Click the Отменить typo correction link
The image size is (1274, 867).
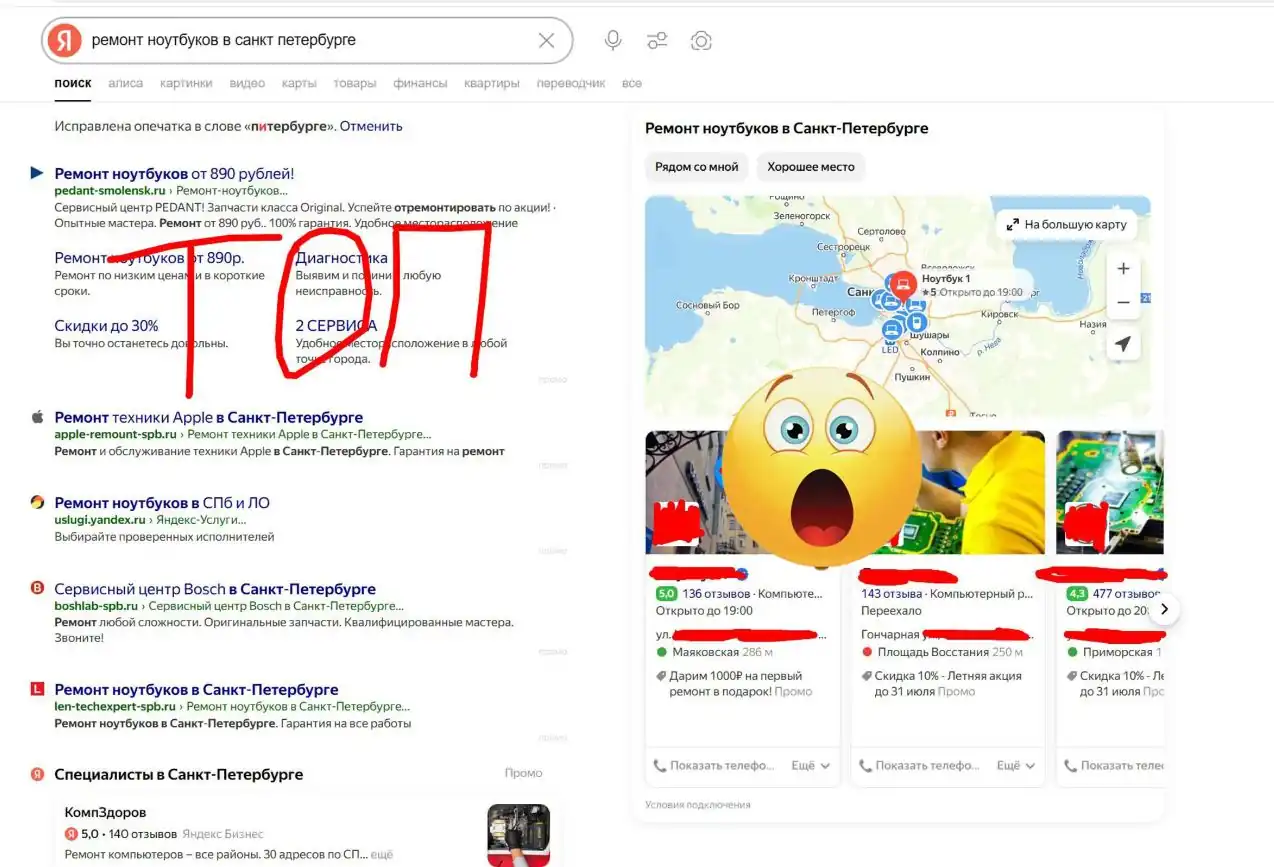coord(371,127)
